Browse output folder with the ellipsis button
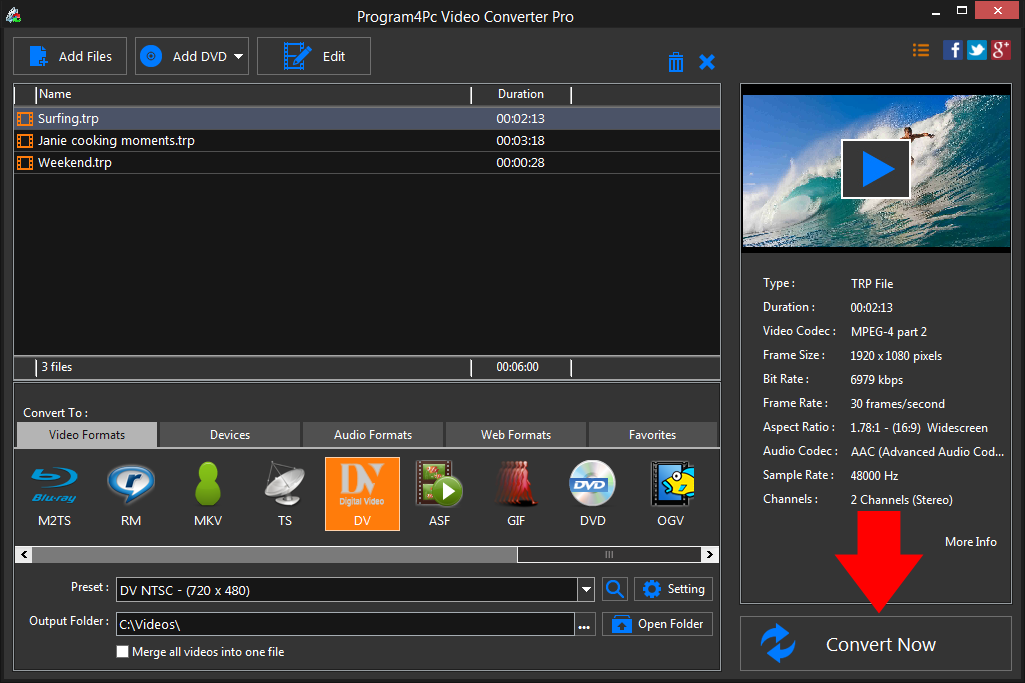The height and width of the screenshot is (683, 1025). pyautogui.click(x=584, y=623)
